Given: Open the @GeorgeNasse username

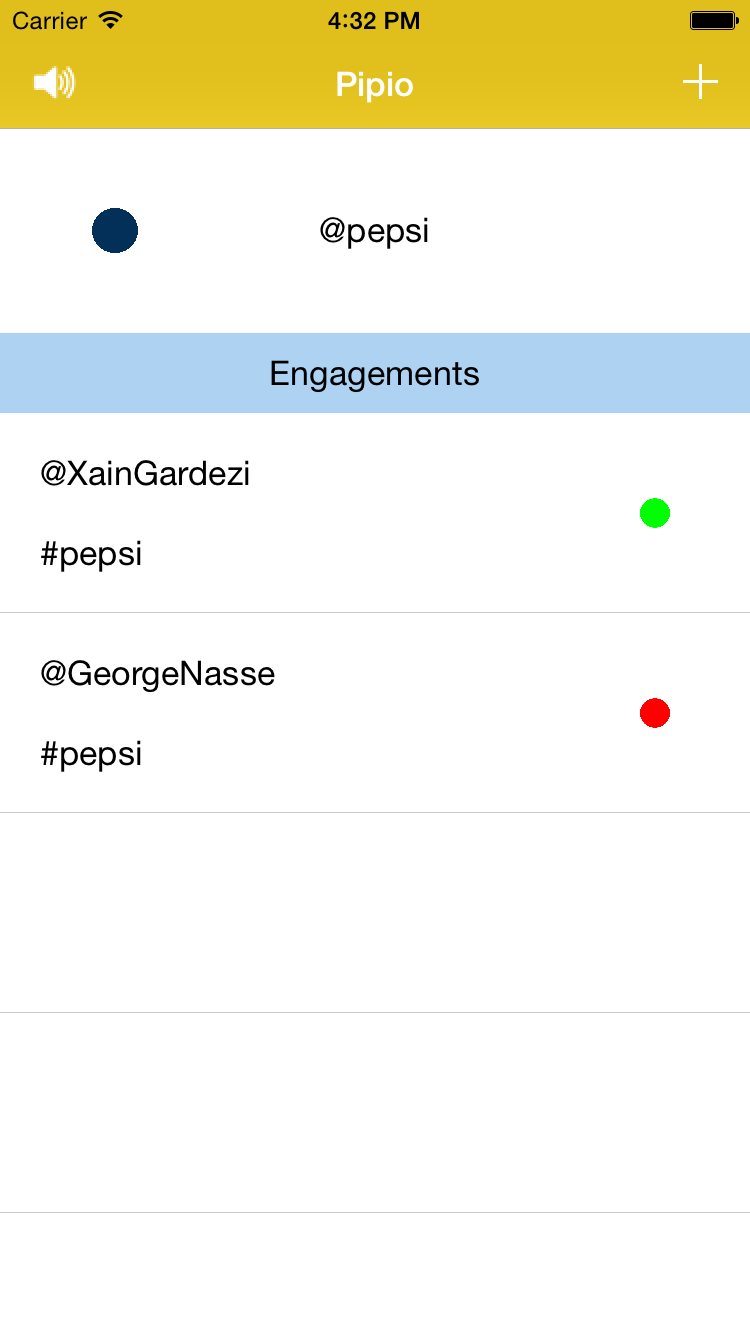Looking at the screenshot, I should (x=157, y=673).
